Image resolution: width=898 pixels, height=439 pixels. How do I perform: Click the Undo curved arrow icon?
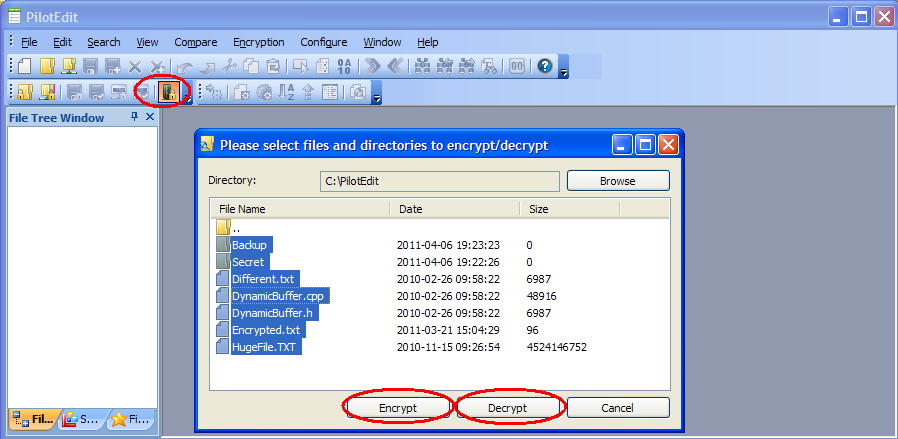click(185, 66)
